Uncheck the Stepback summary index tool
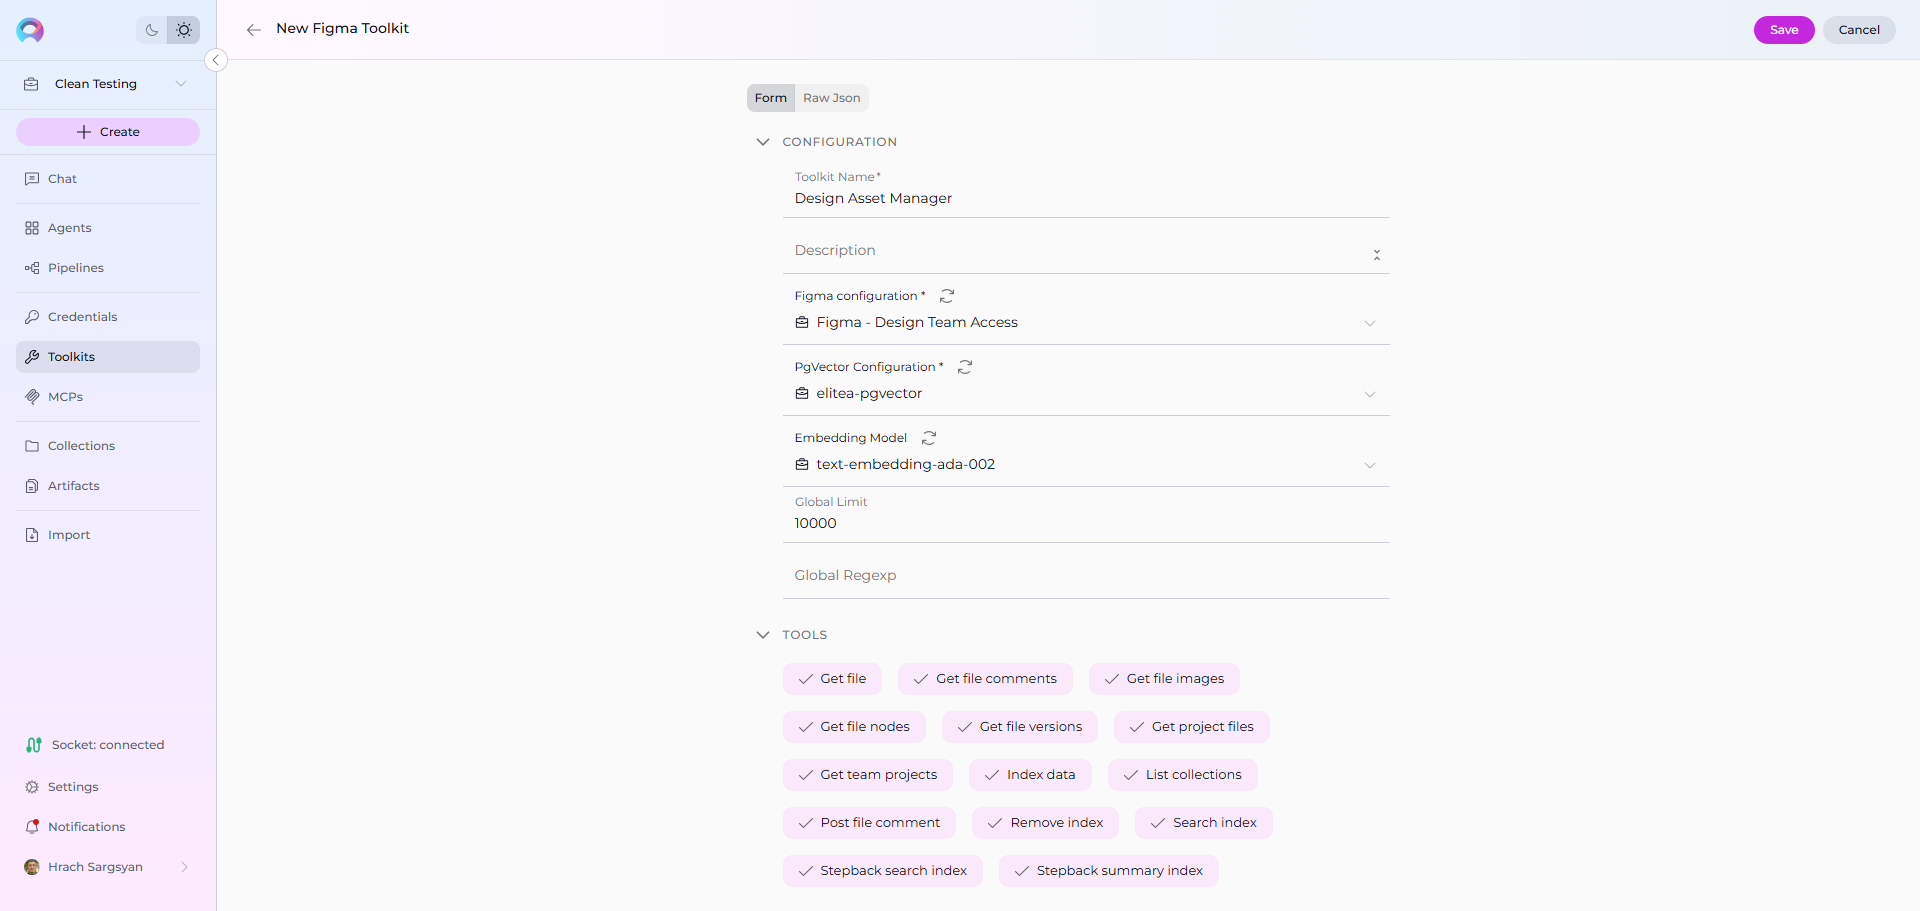This screenshot has width=1920, height=911. (1108, 871)
